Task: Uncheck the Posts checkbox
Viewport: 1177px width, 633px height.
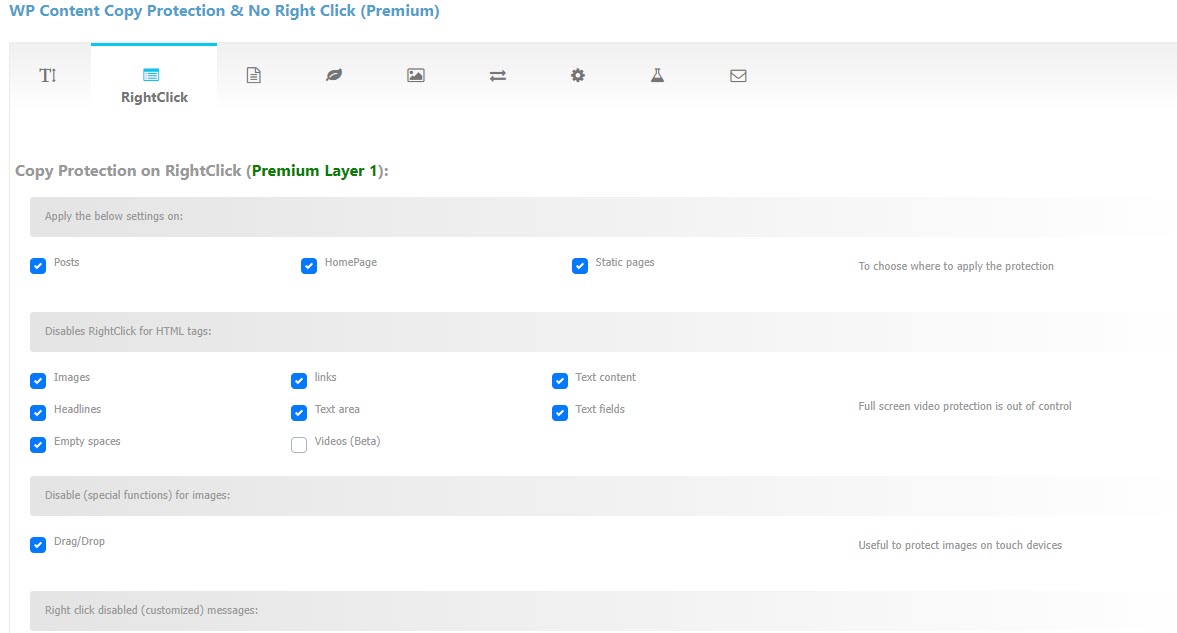Action: pos(38,266)
